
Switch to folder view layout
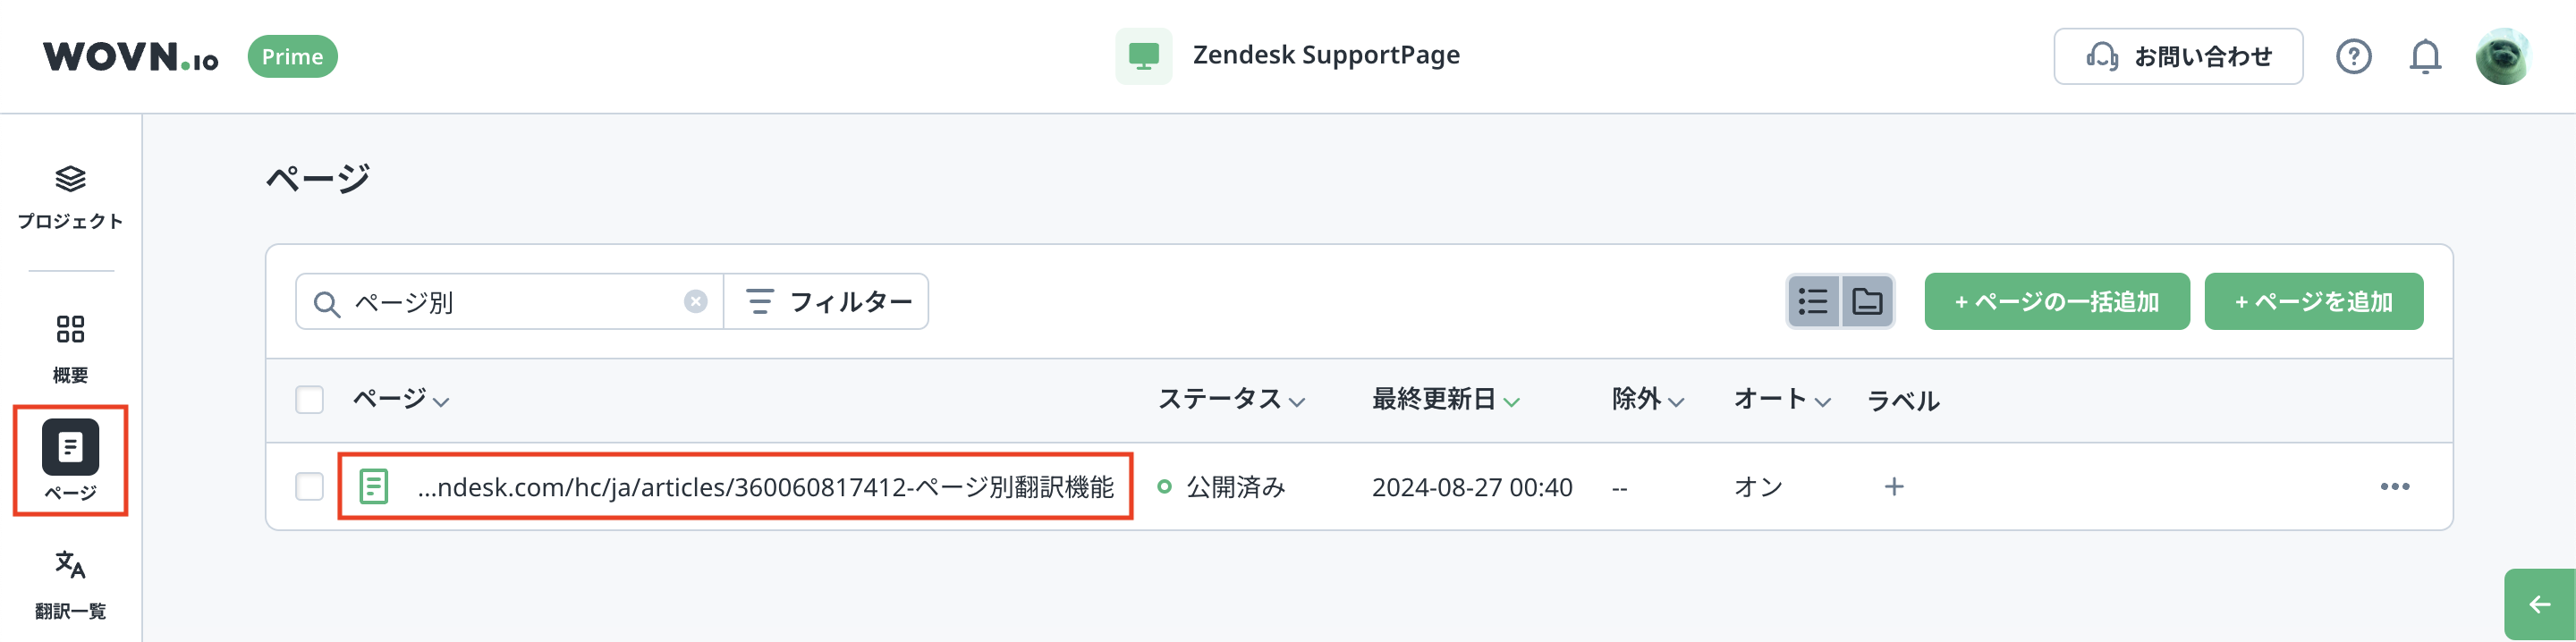(x=1867, y=301)
